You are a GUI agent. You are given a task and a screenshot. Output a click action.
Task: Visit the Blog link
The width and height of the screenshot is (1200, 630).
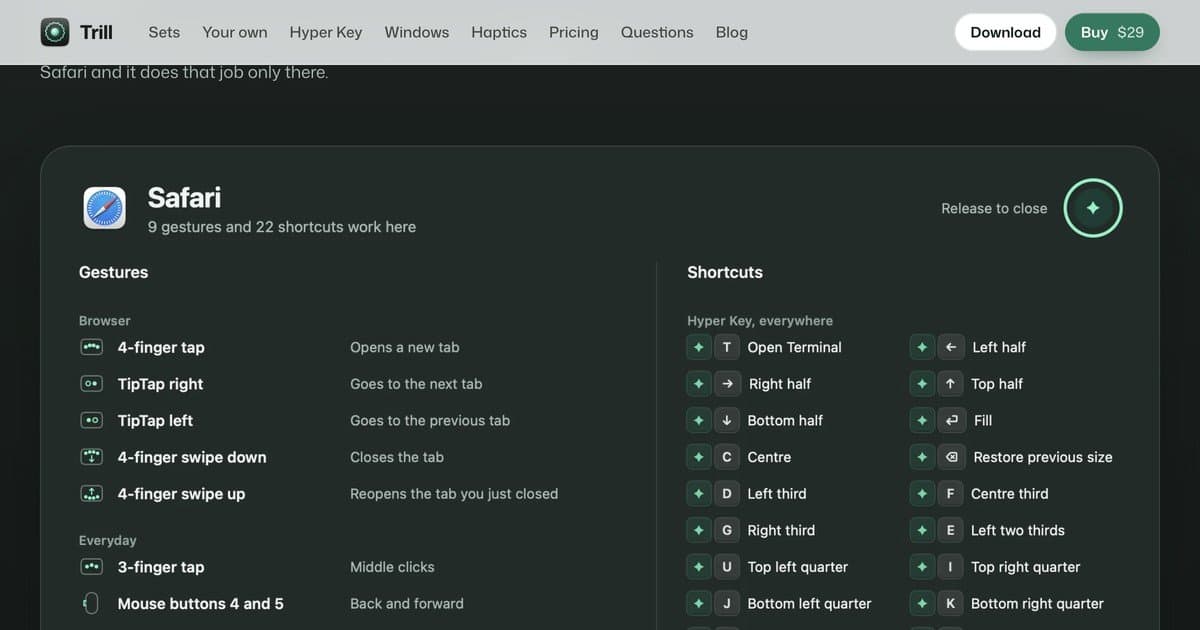[x=732, y=32]
